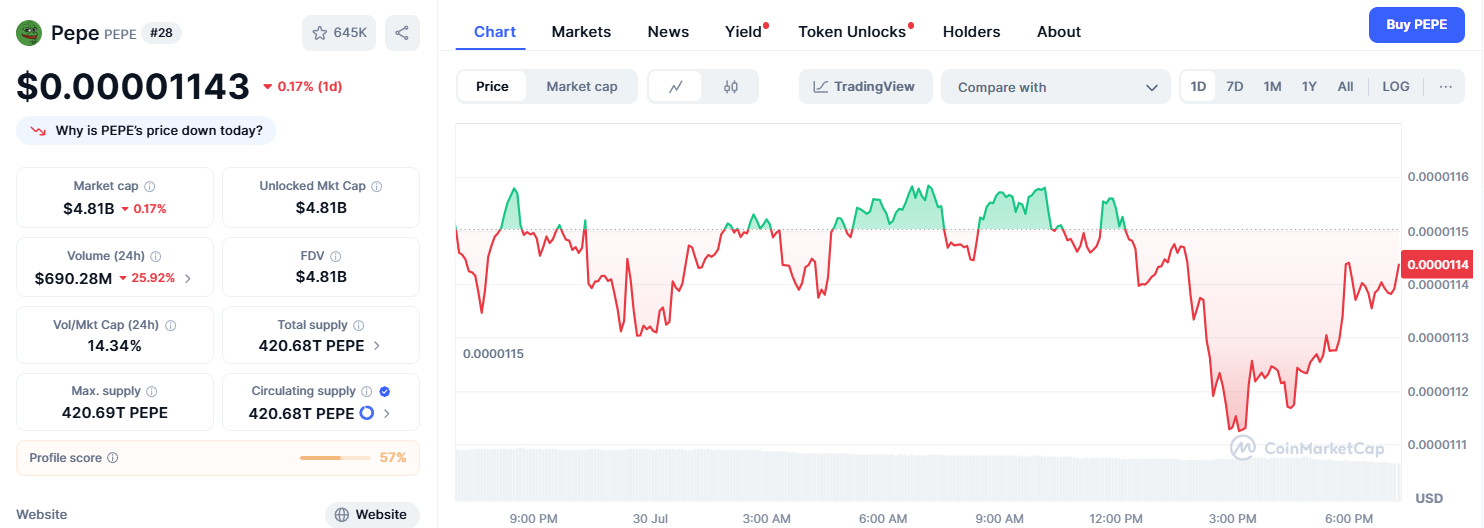
Task: Select the Market cap toggle
Action: [582, 87]
